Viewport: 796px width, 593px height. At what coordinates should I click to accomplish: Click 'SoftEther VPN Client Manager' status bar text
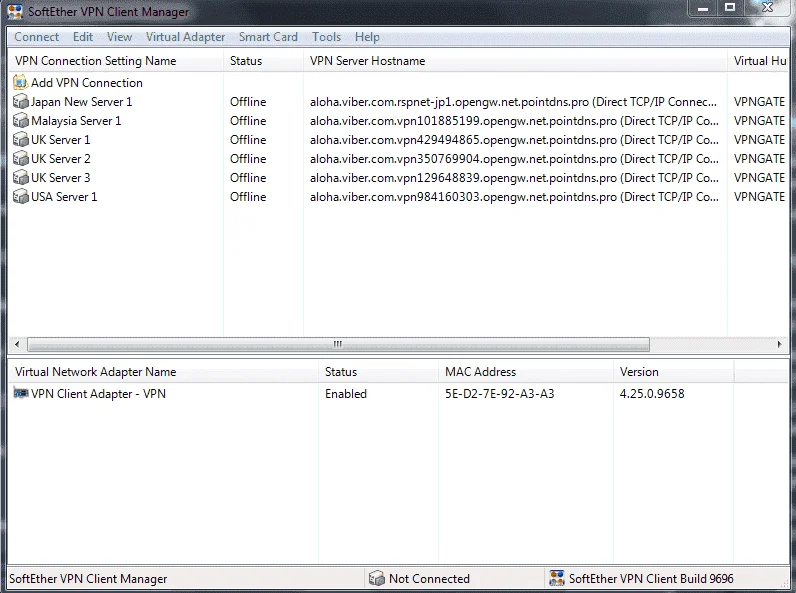coord(88,579)
